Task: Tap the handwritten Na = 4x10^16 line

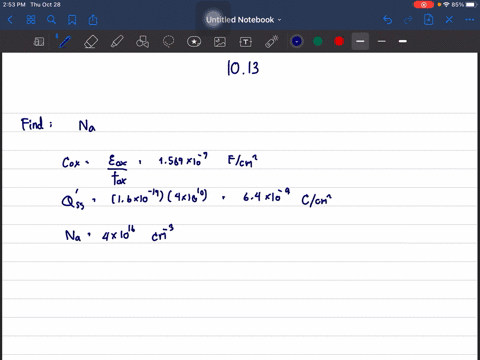Action: click(x=119, y=233)
